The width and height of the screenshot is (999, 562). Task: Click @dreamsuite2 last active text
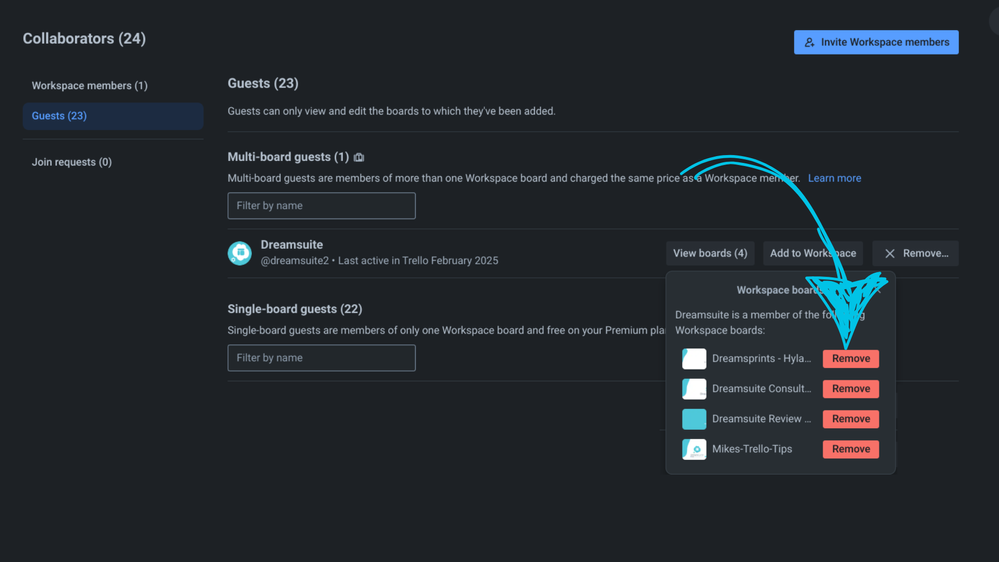click(x=379, y=261)
